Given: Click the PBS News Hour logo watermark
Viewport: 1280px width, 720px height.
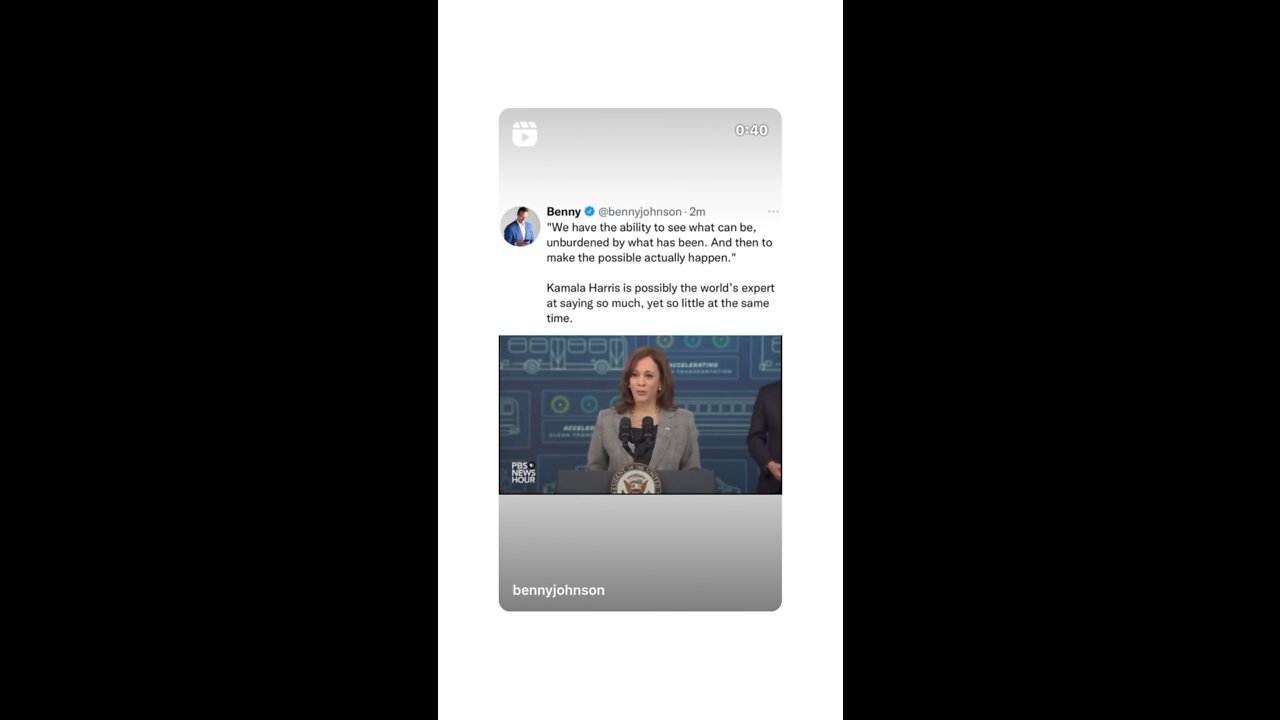Looking at the screenshot, I should [523, 472].
